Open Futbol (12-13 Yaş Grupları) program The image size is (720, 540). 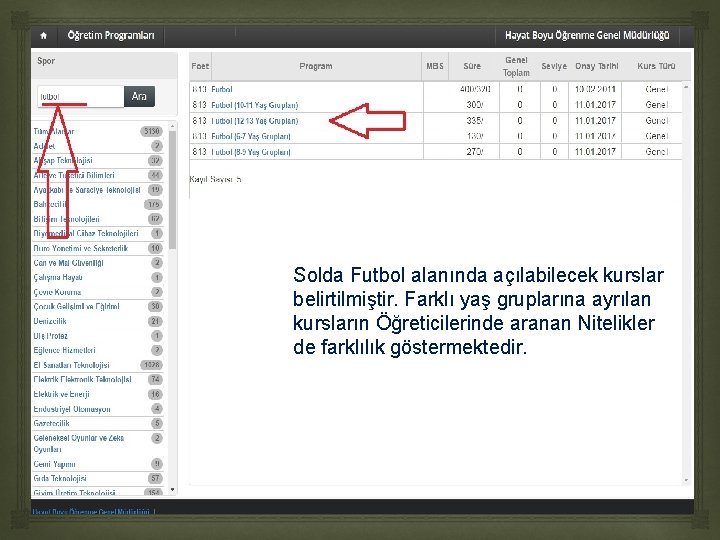point(254,121)
